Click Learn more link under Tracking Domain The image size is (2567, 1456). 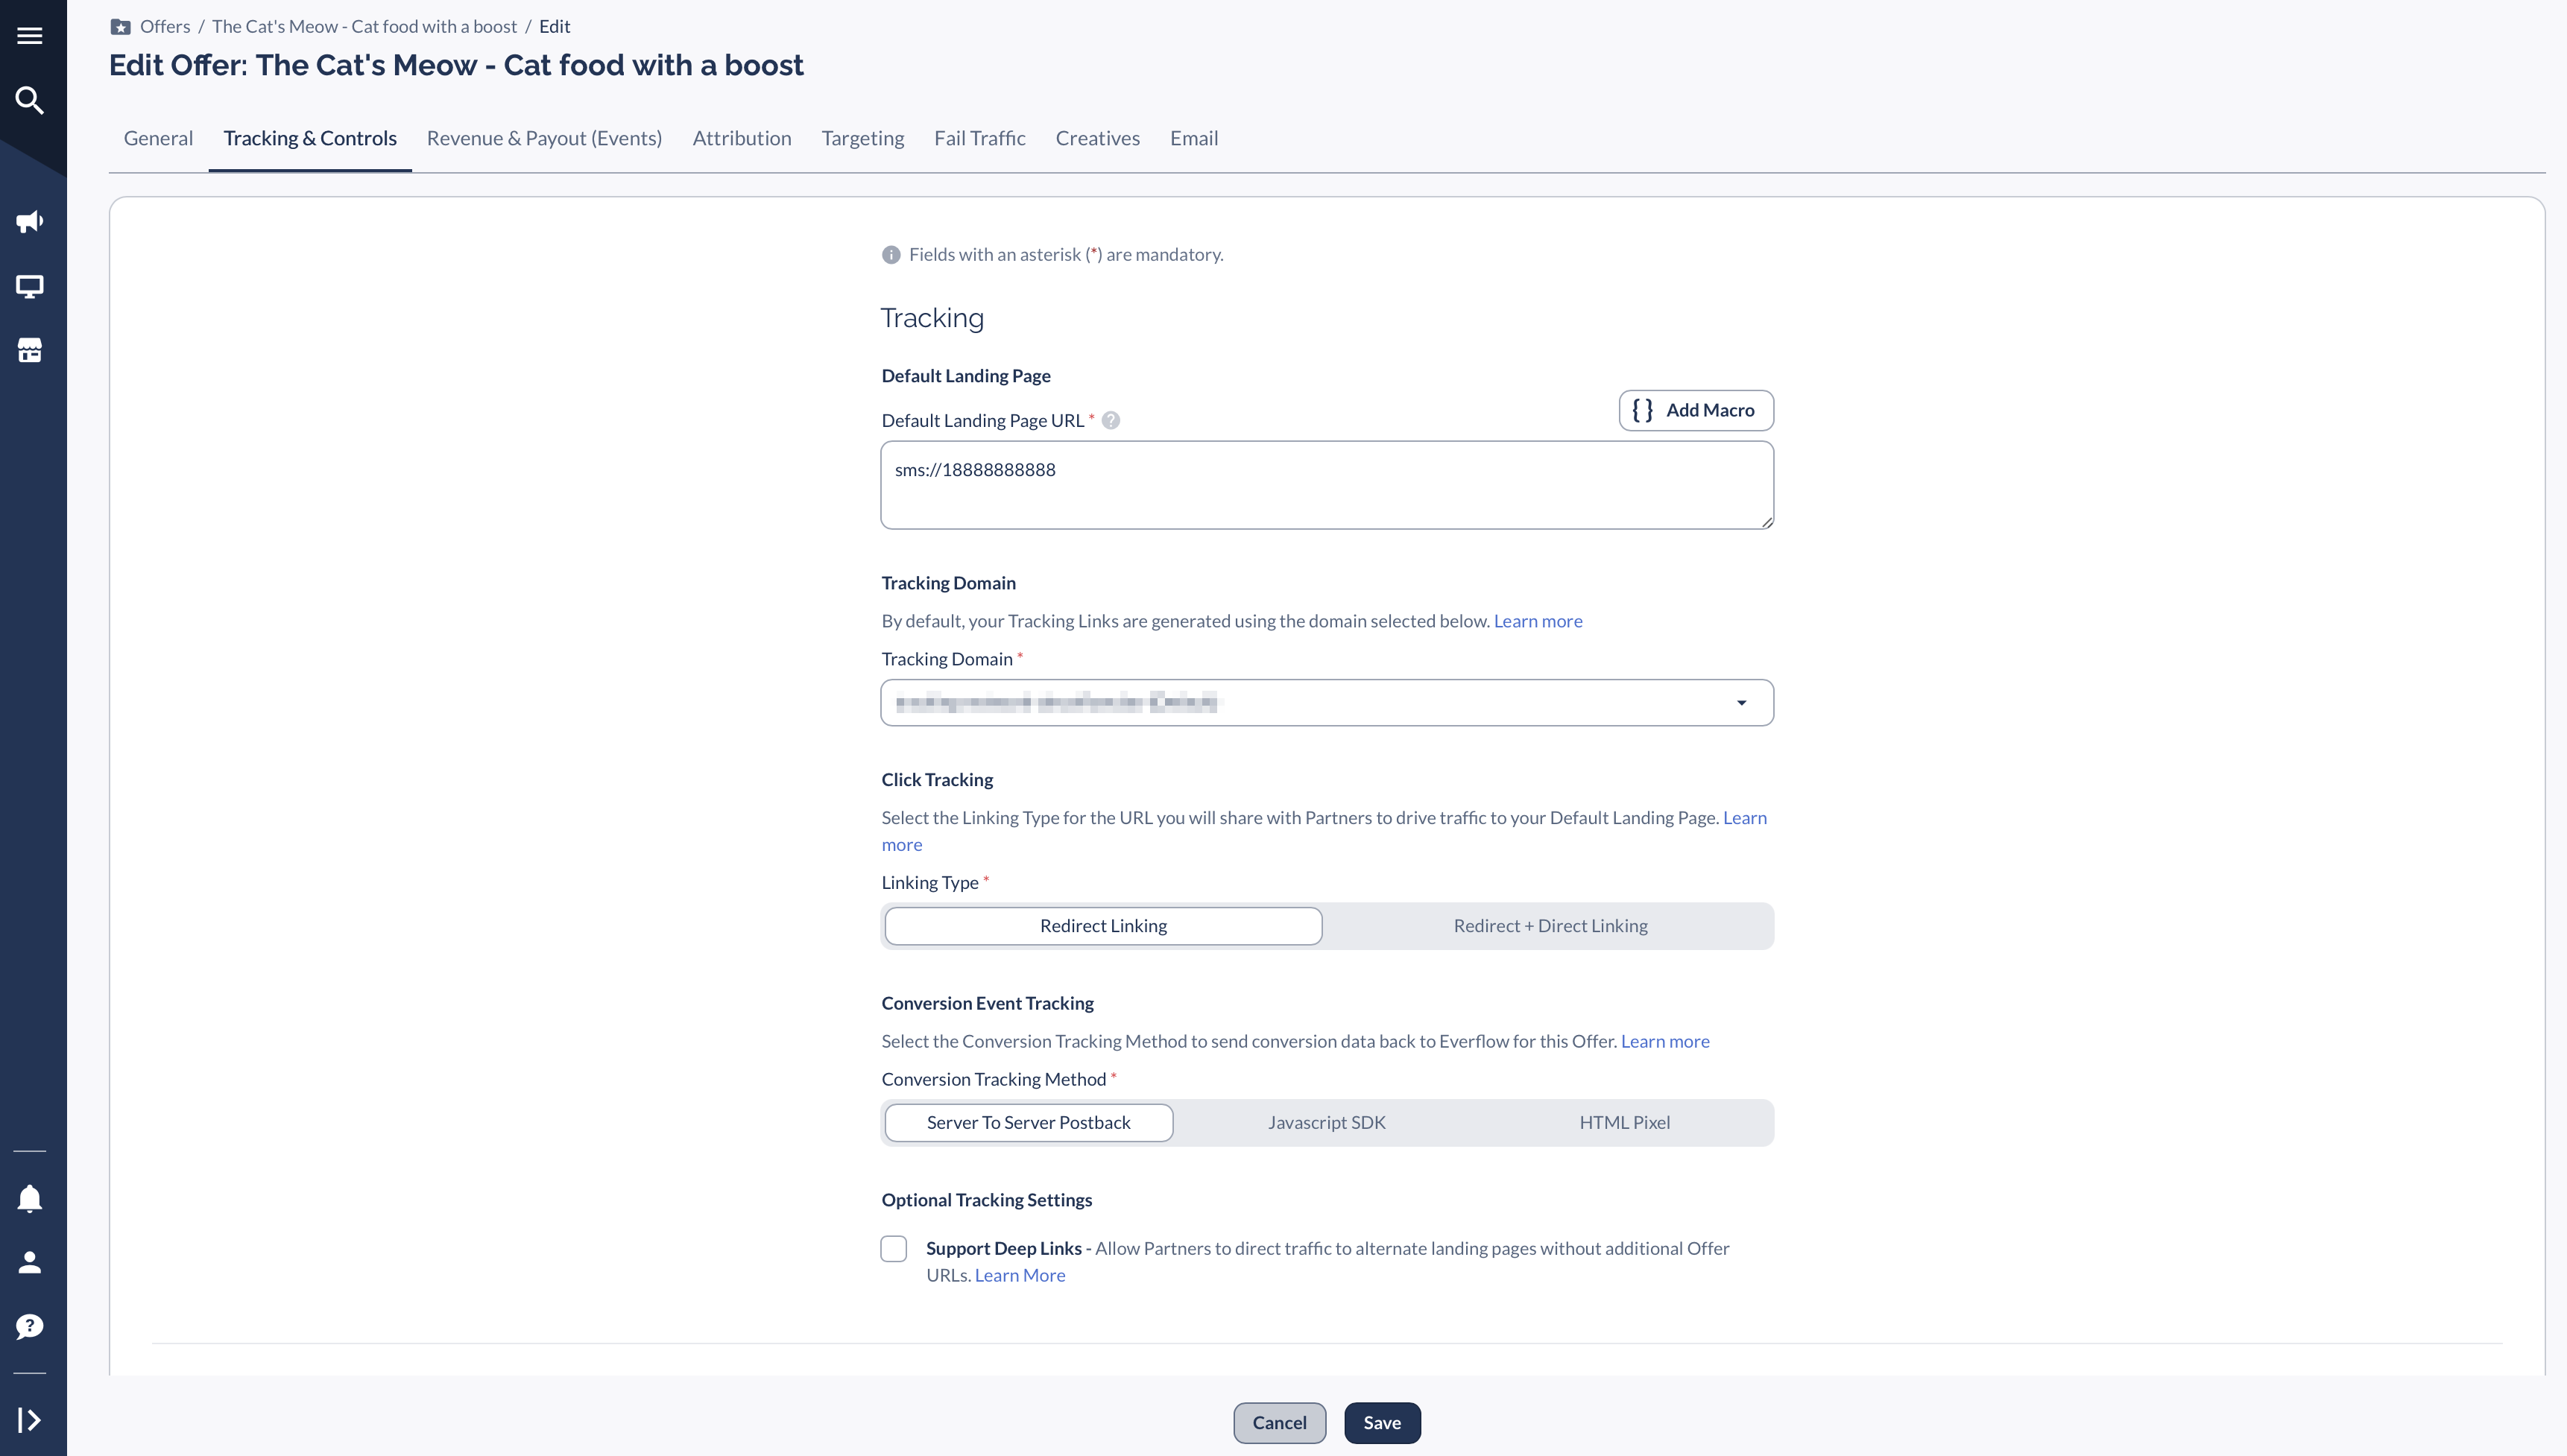click(1538, 621)
